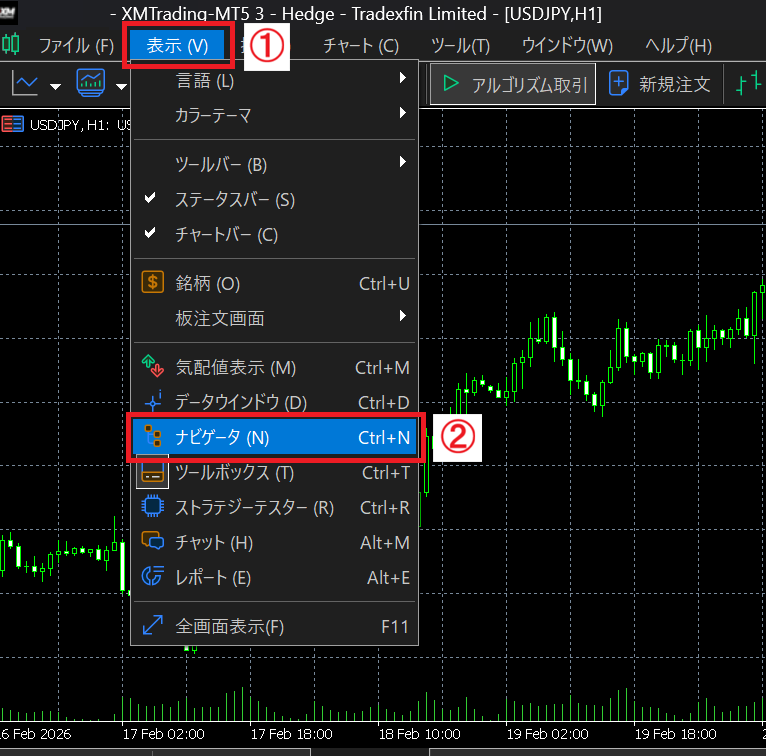
Task: Open the Charts (チャート) menu
Action: (360, 46)
